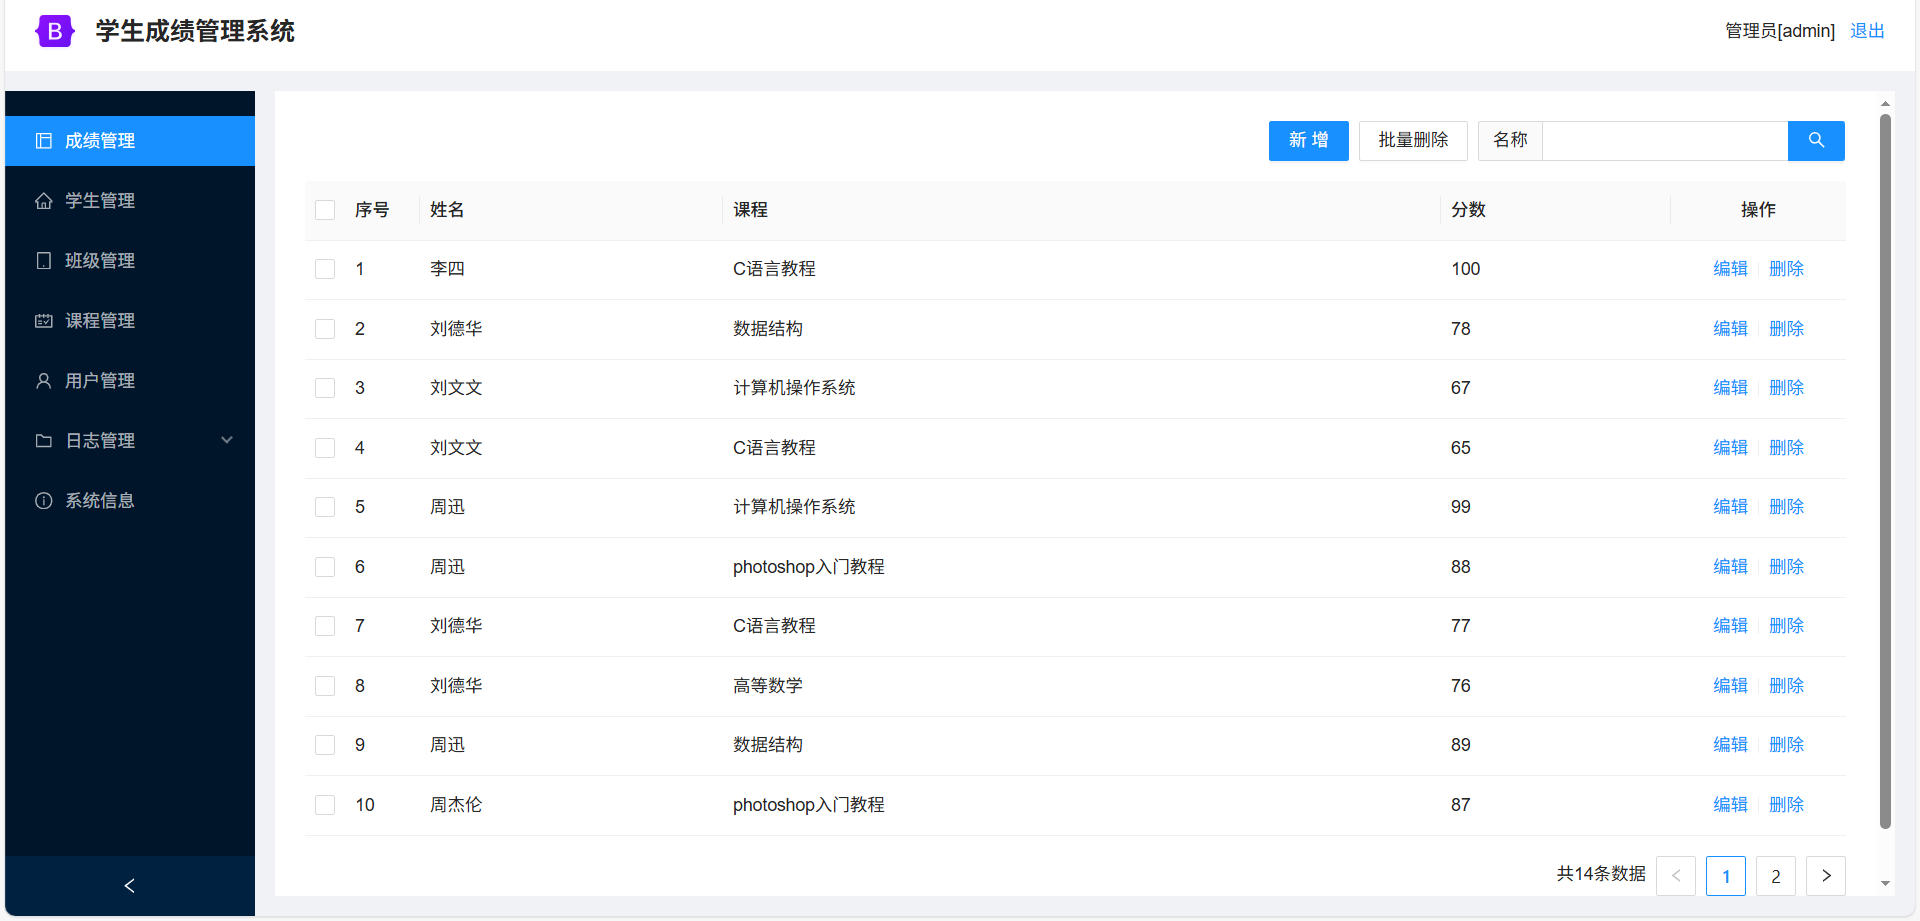The width and height of the screenshot is (1920, 921).
Task: Click the purple Bootstrap logo icon
Action: coord(54,31)
